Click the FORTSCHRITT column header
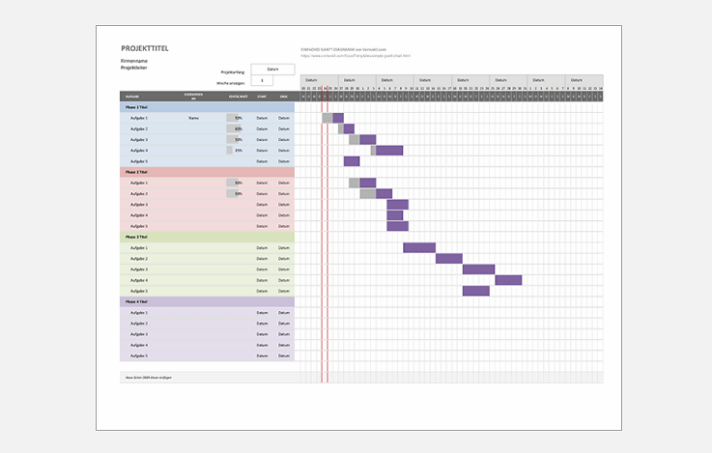This screenshot has height=453, width=712. 238,96
